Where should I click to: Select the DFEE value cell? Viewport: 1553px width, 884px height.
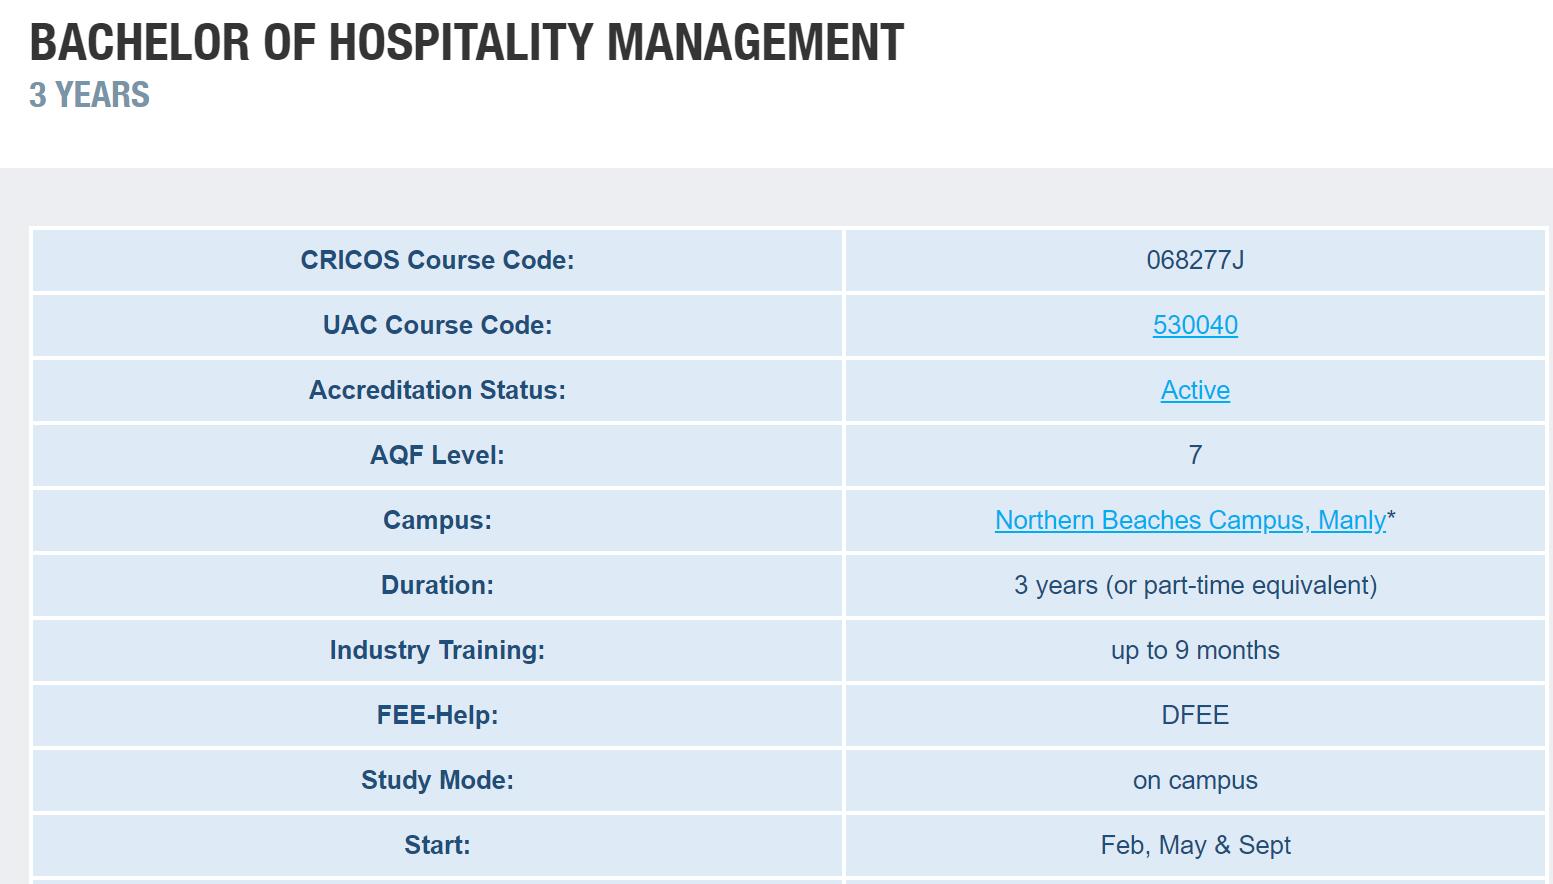pyautogui.click(x=1194, y=715)
